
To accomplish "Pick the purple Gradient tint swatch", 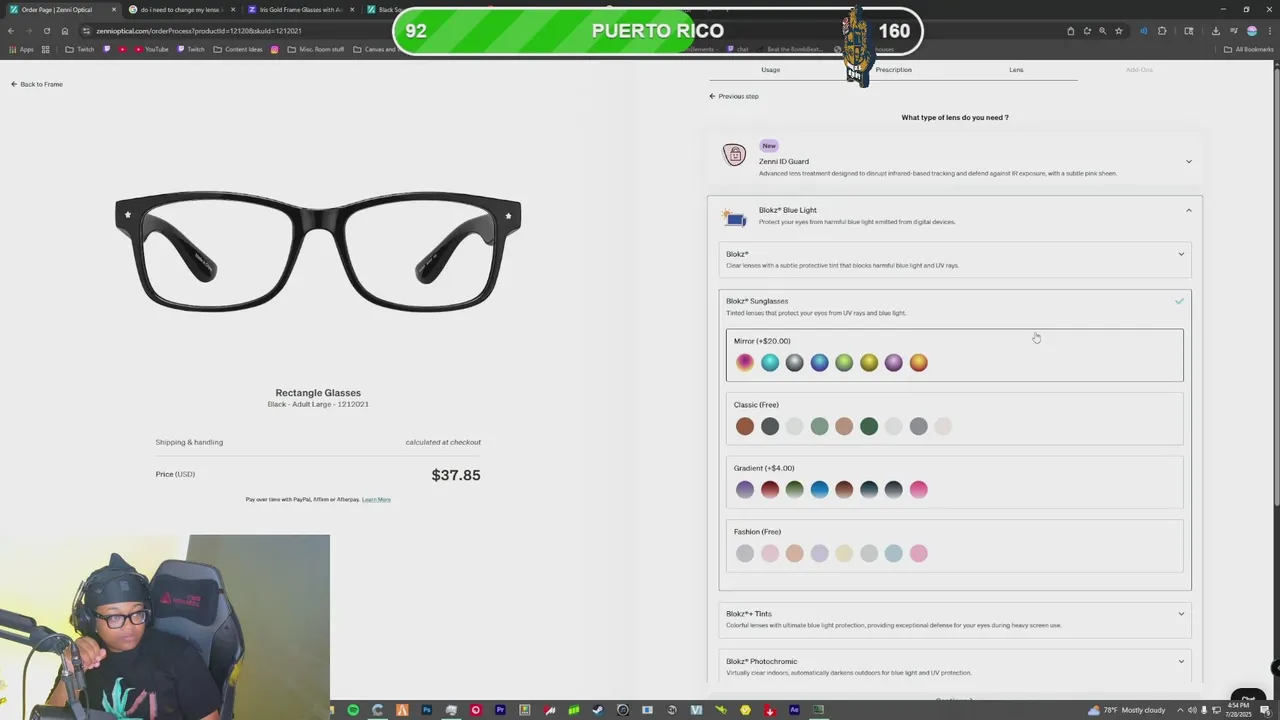I will coord(745,490).
